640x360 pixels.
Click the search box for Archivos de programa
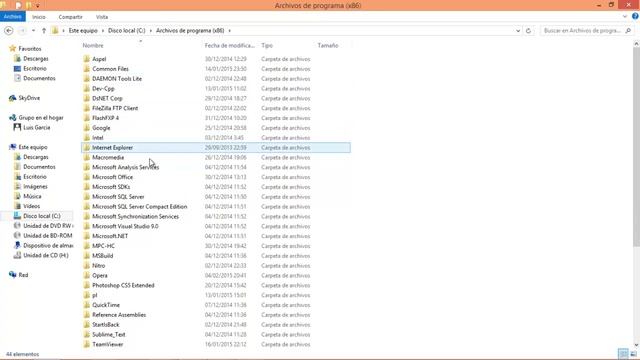point(588,31)
